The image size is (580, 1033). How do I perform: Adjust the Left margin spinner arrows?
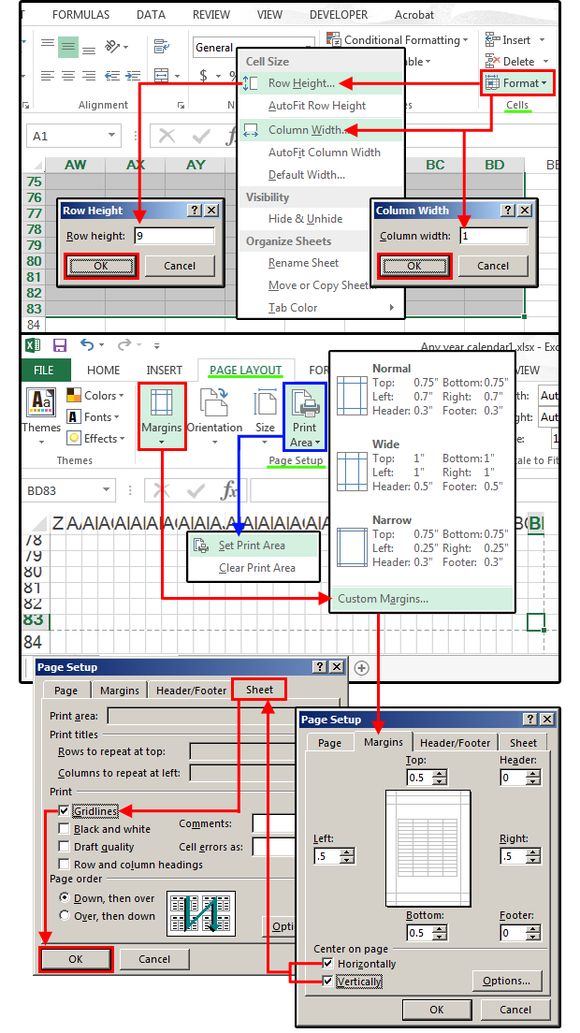pyautogui.click(x=347, y=856)
